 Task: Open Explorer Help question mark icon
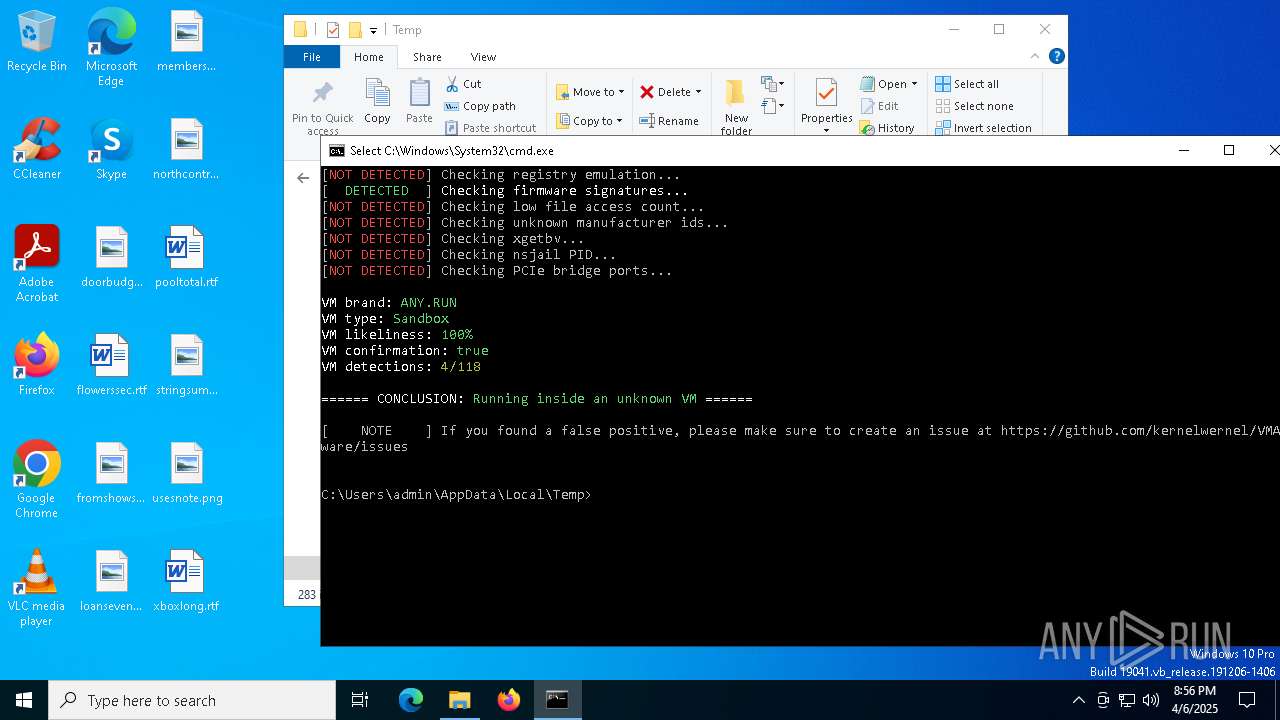[x=1056, y=57]
